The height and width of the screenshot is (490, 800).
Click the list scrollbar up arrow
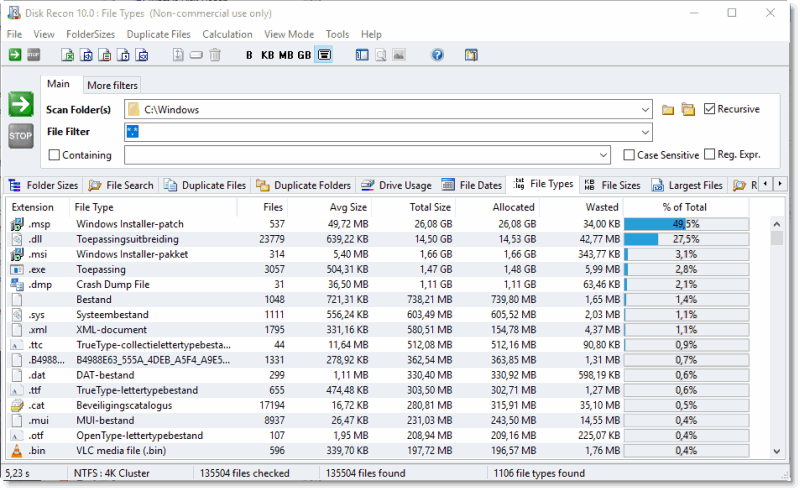(777, 224)
